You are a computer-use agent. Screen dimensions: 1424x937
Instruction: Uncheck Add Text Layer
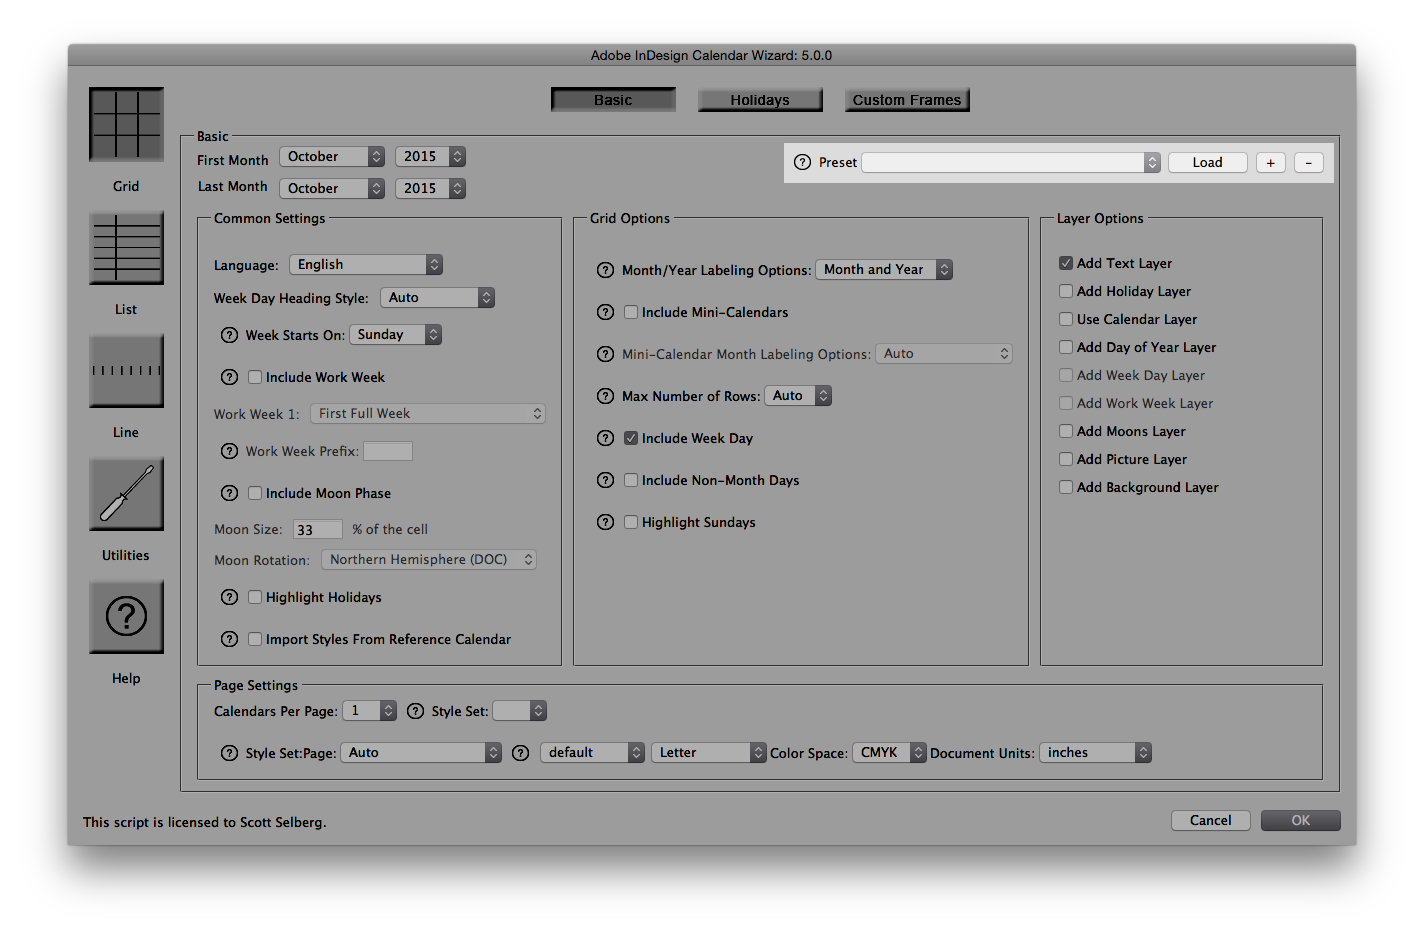1066,263
